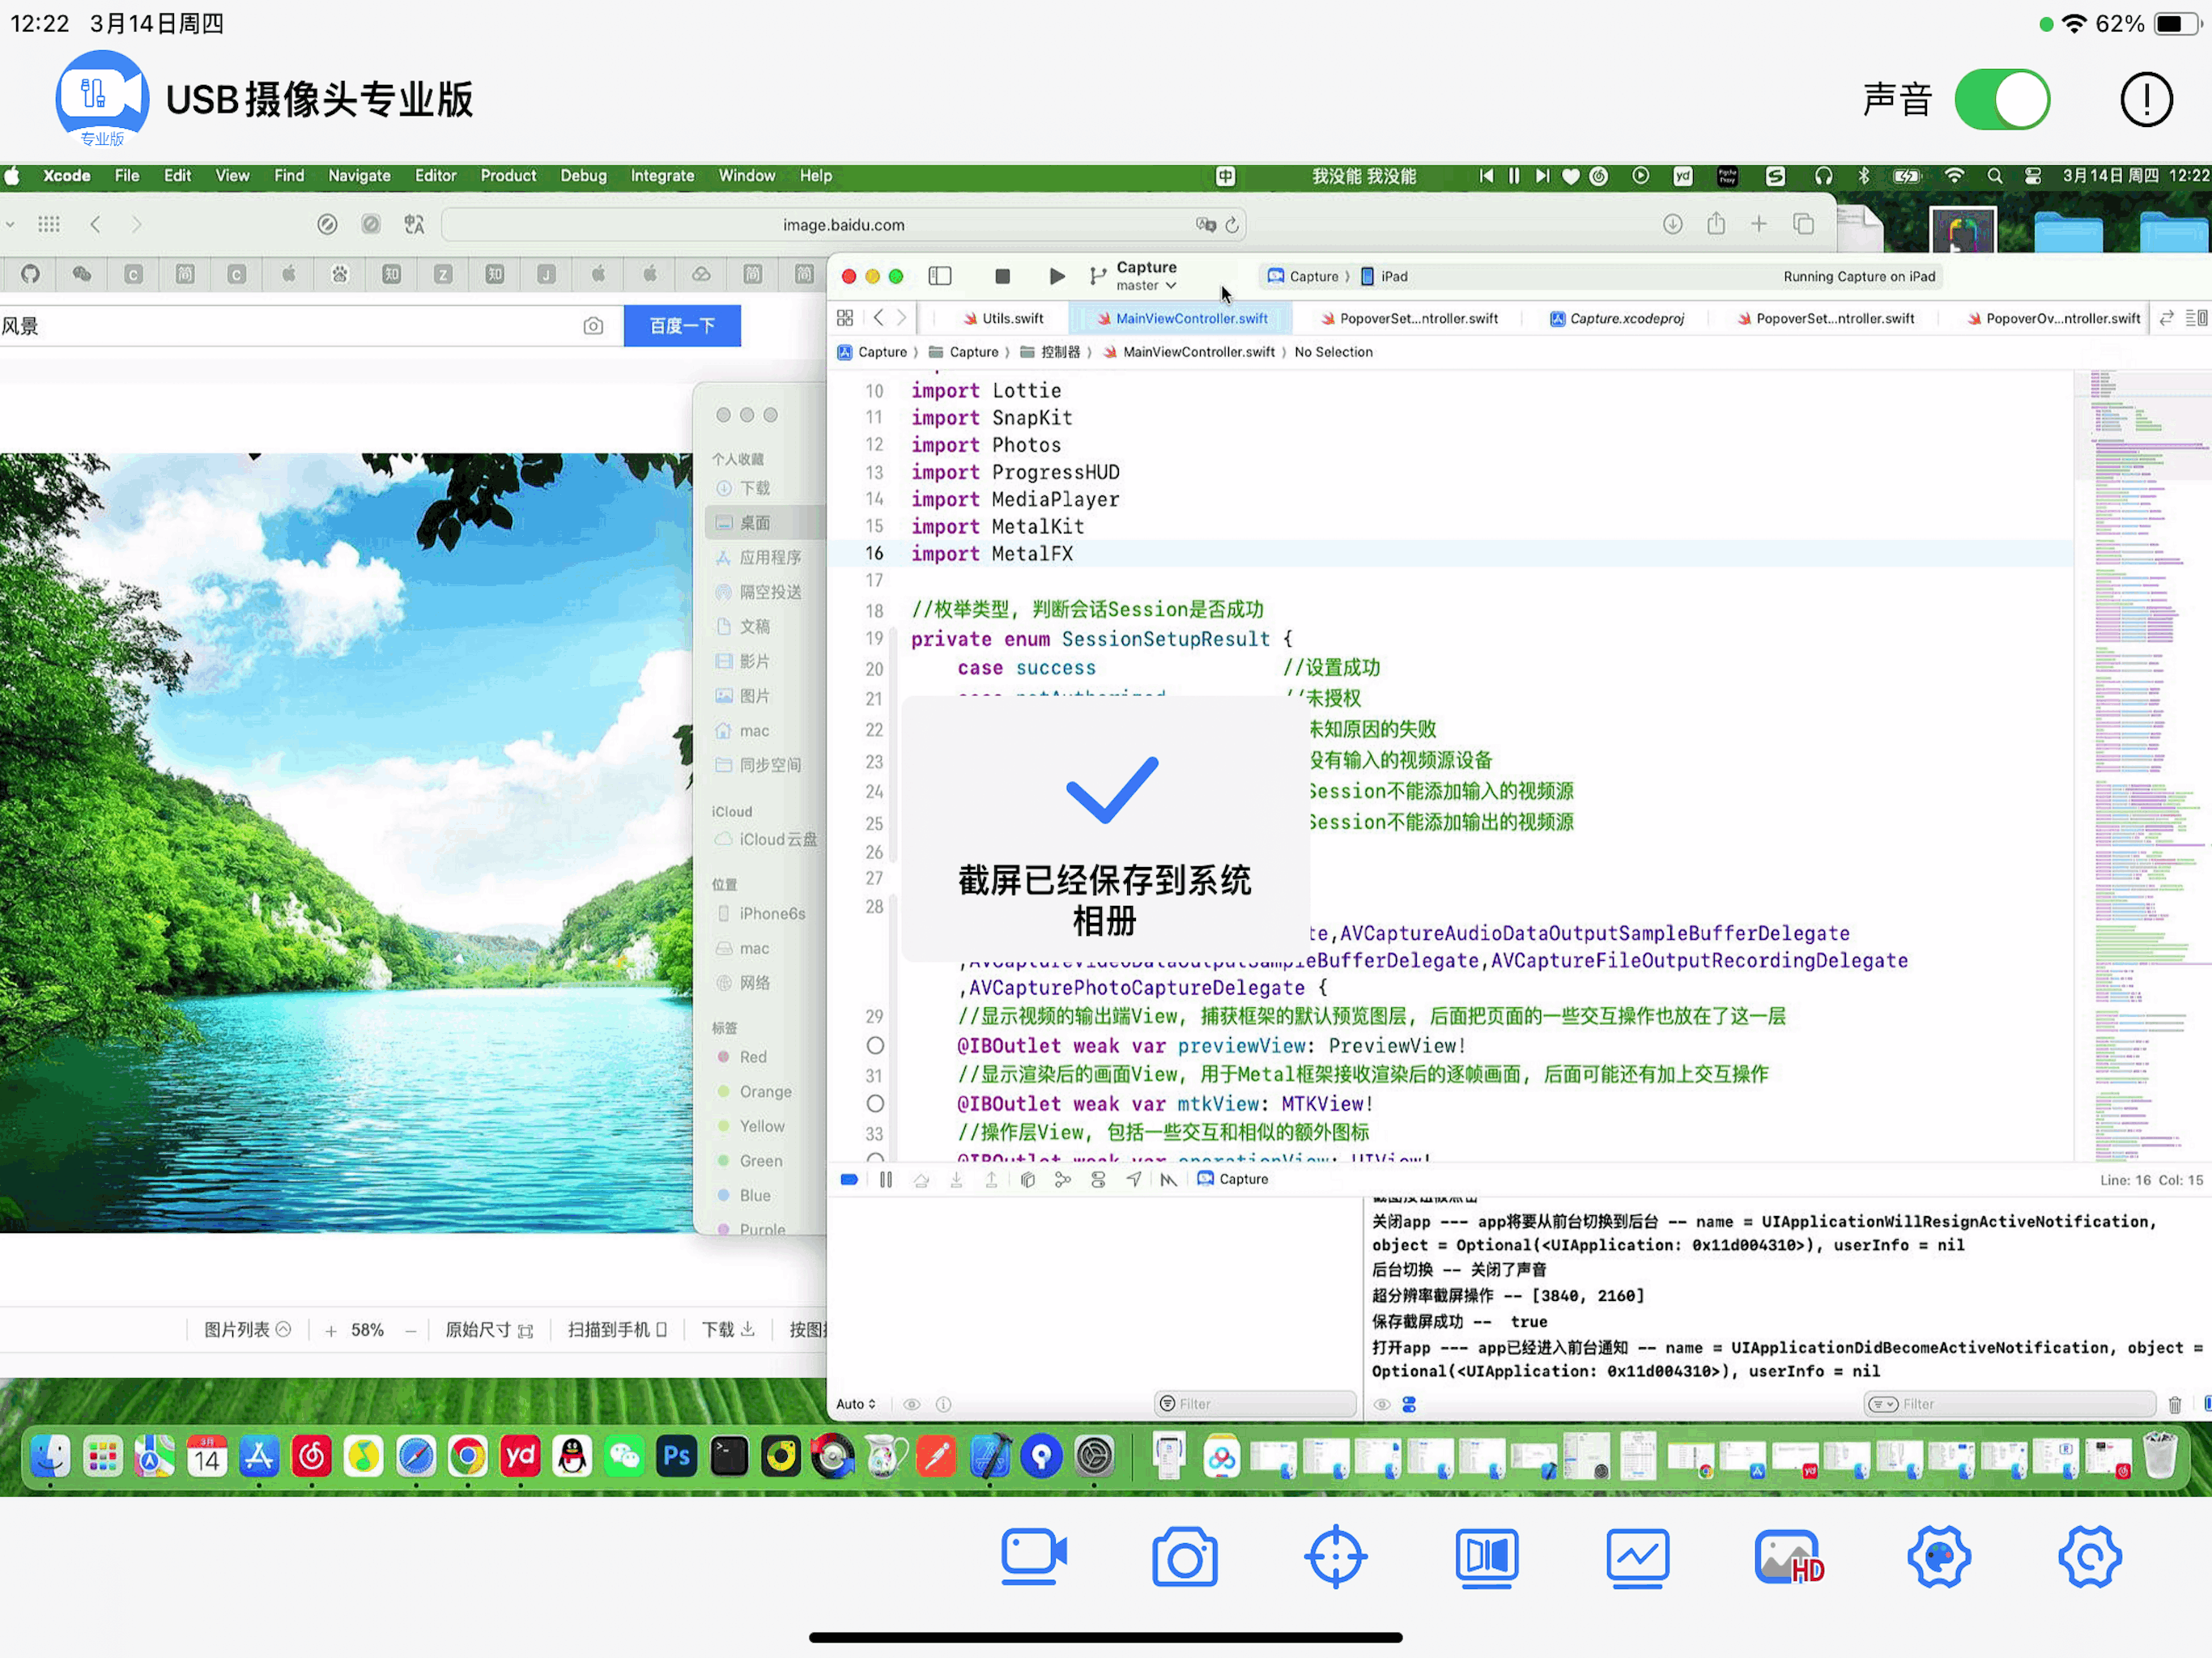Image resolution: width=2212 pixels, height=1658 pixels.
Task: Open Spotlight search in menu bar
Action: (1994, 176)
